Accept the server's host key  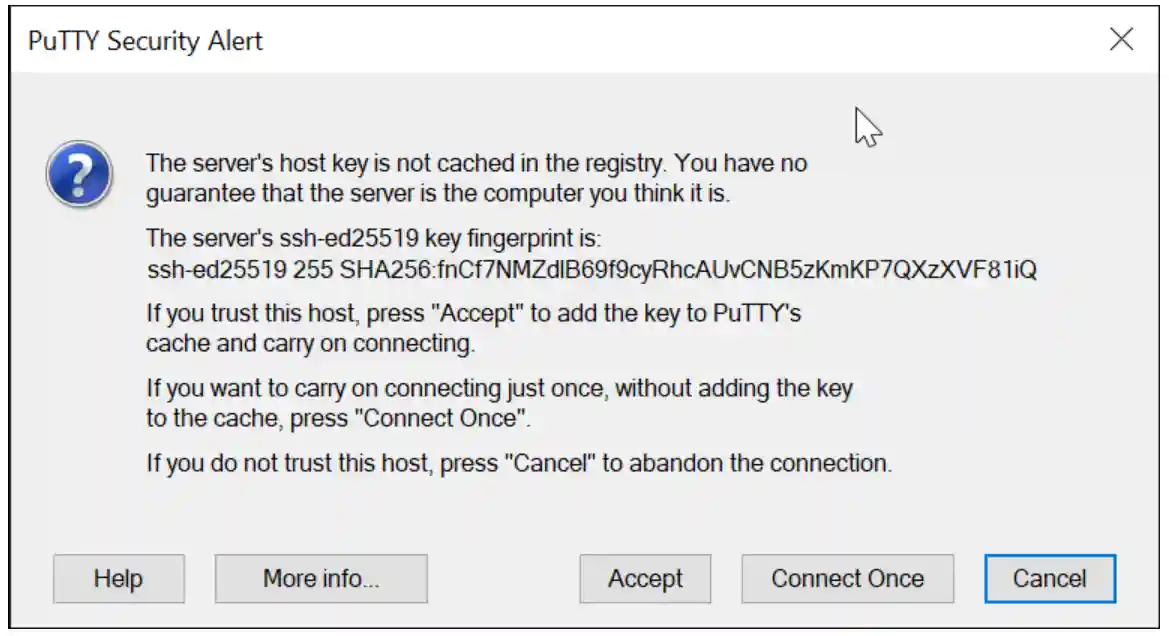(x=644, y=578)
